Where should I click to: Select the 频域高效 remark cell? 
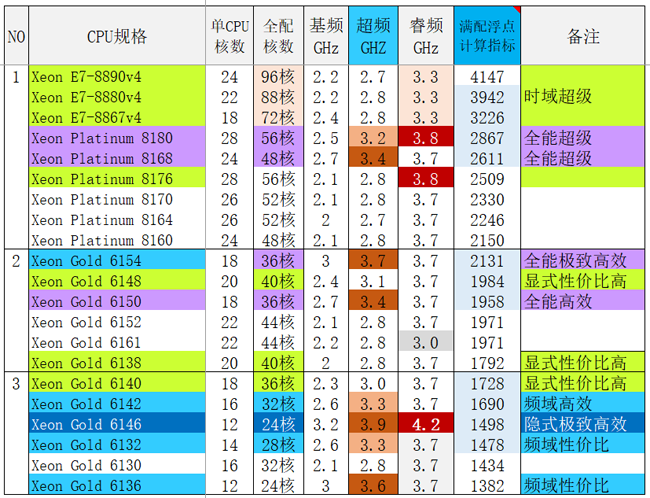pyautogui.click(x=582, y=403)
